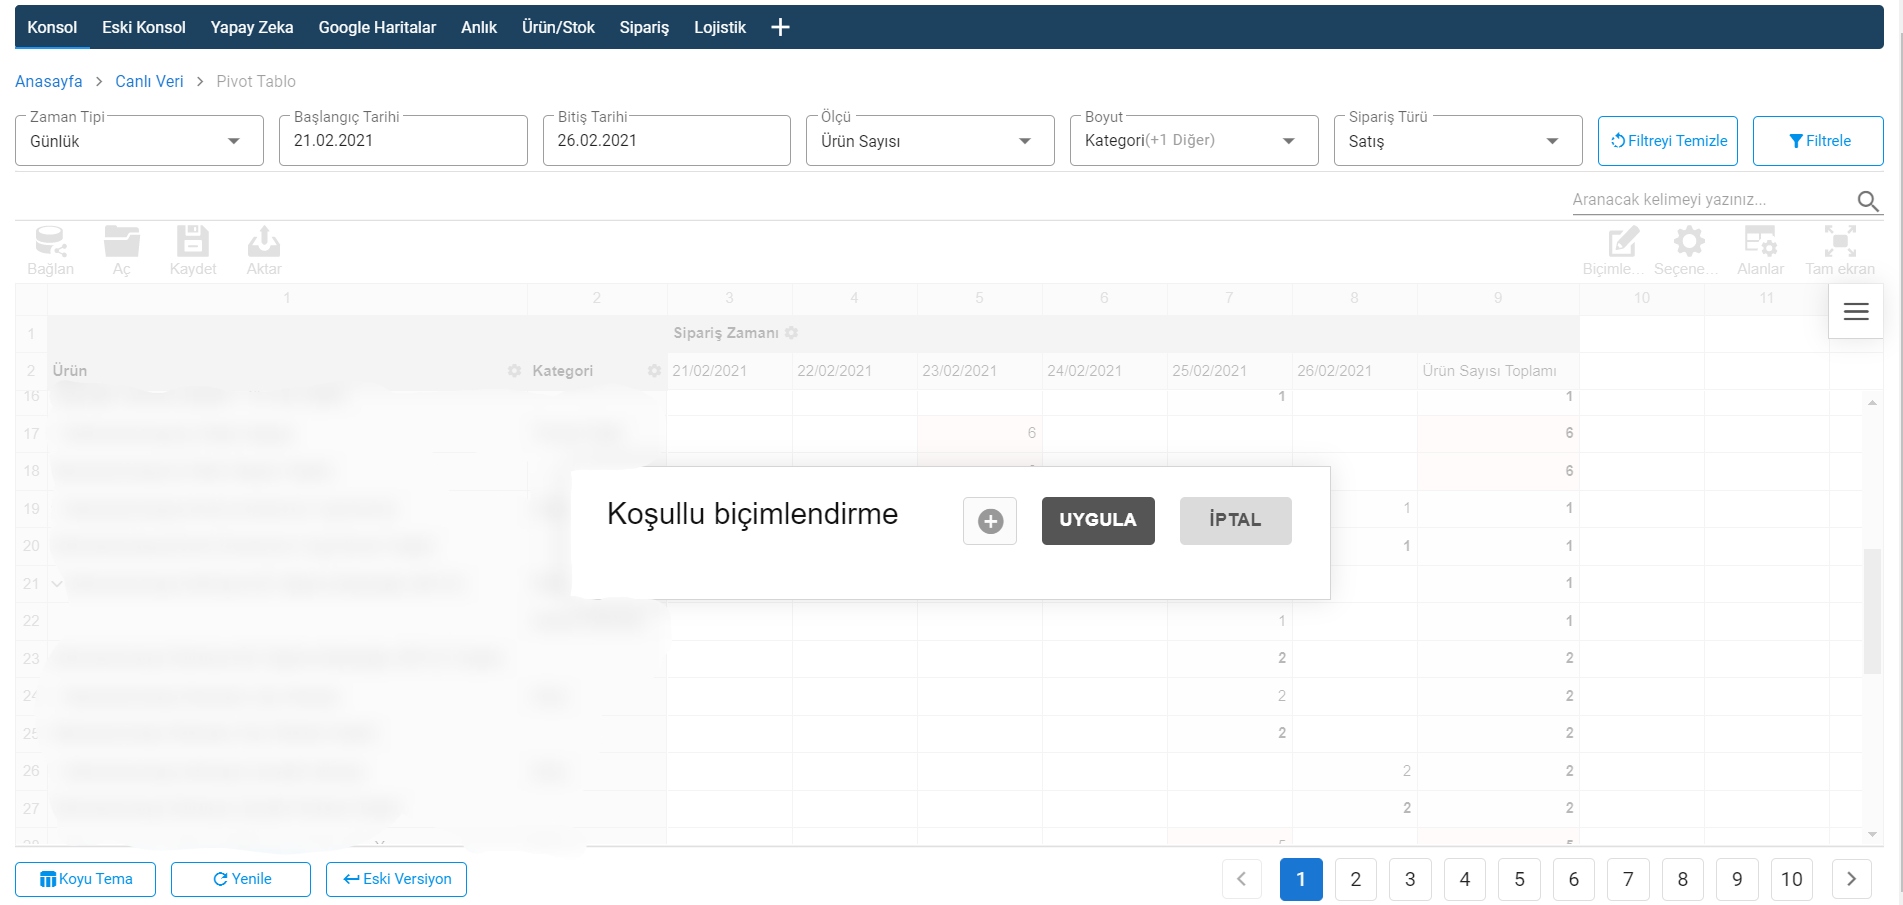The height and width of the screenshot is (905, 1903).
Task: Switch to Eski Versiyon
Action: click(397, 880)
